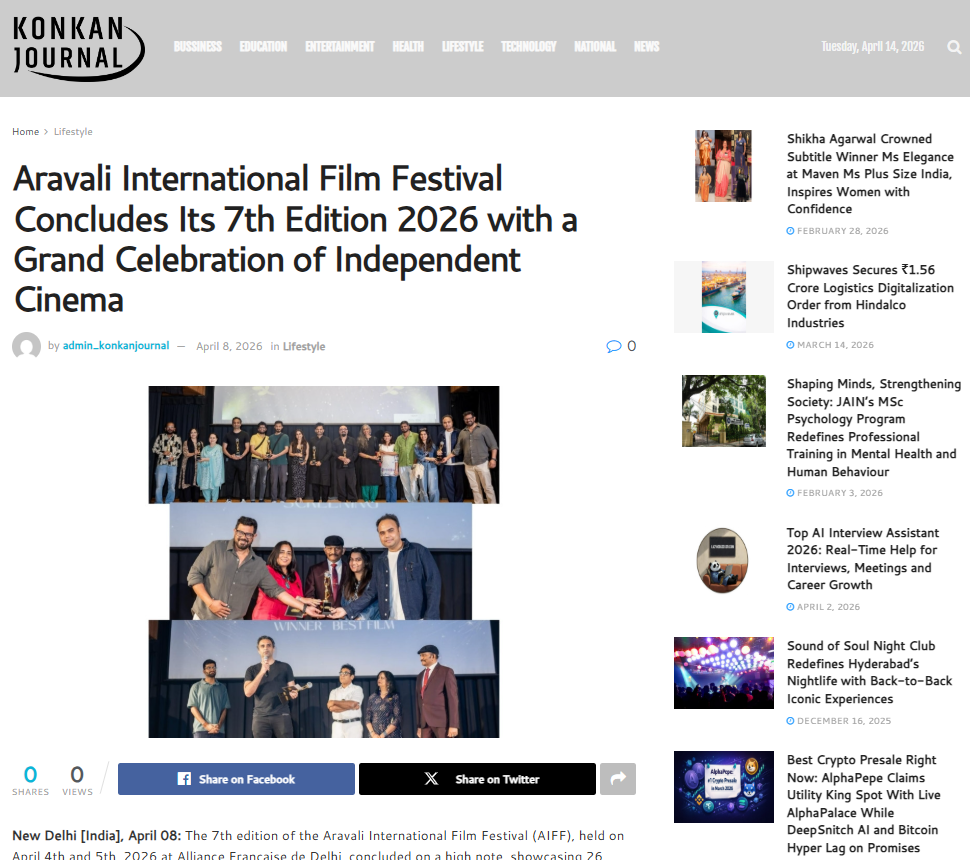
Task: Click the film festival featured image
Action: click(x=324, y=561)
